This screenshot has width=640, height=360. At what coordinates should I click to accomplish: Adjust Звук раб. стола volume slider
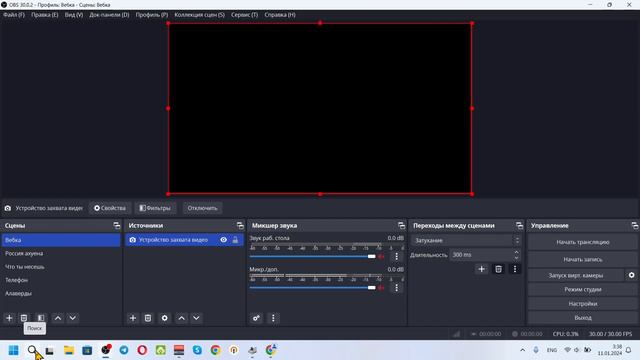313,256
